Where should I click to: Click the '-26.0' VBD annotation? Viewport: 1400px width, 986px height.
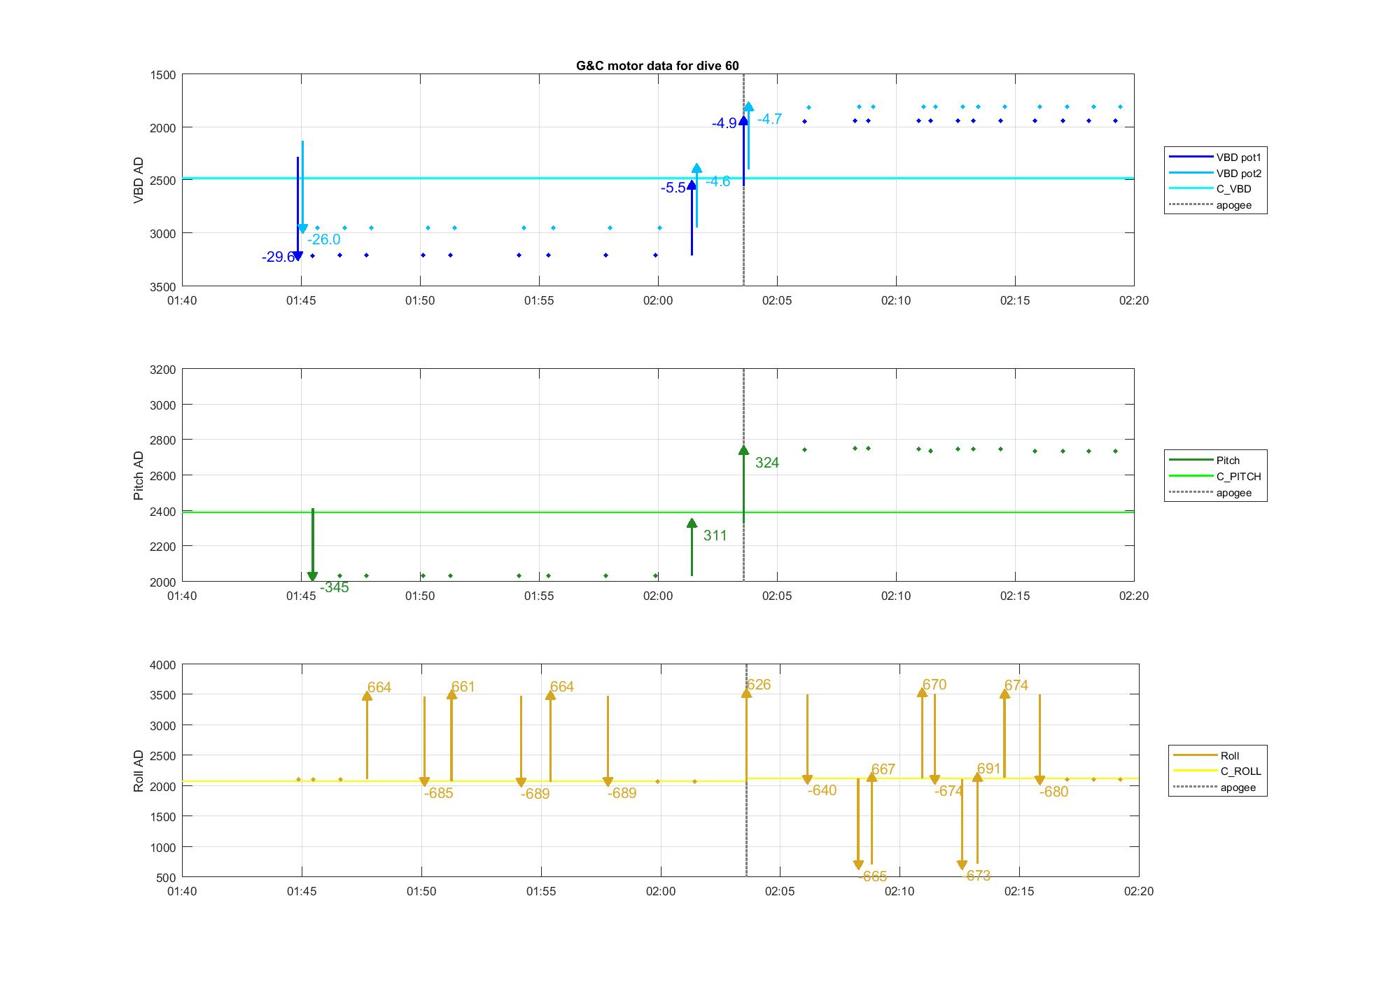pyautogui.click(x=324, y=239)
